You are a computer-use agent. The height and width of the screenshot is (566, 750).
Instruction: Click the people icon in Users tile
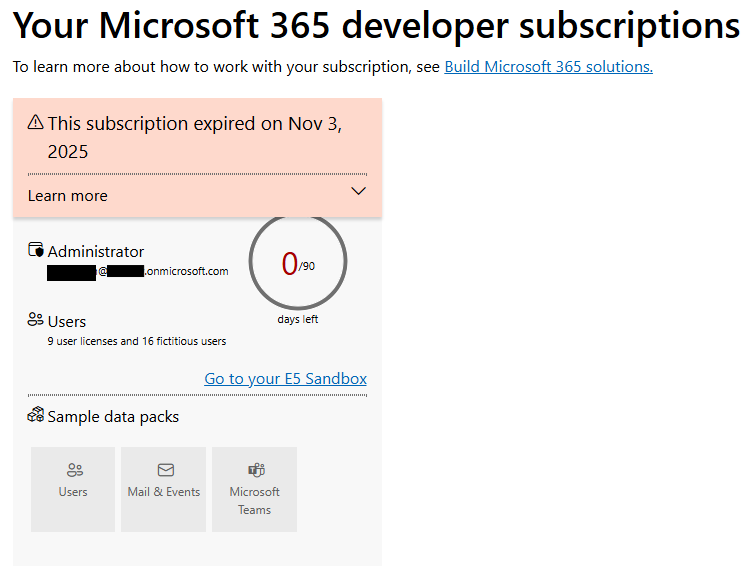[75, 470]
